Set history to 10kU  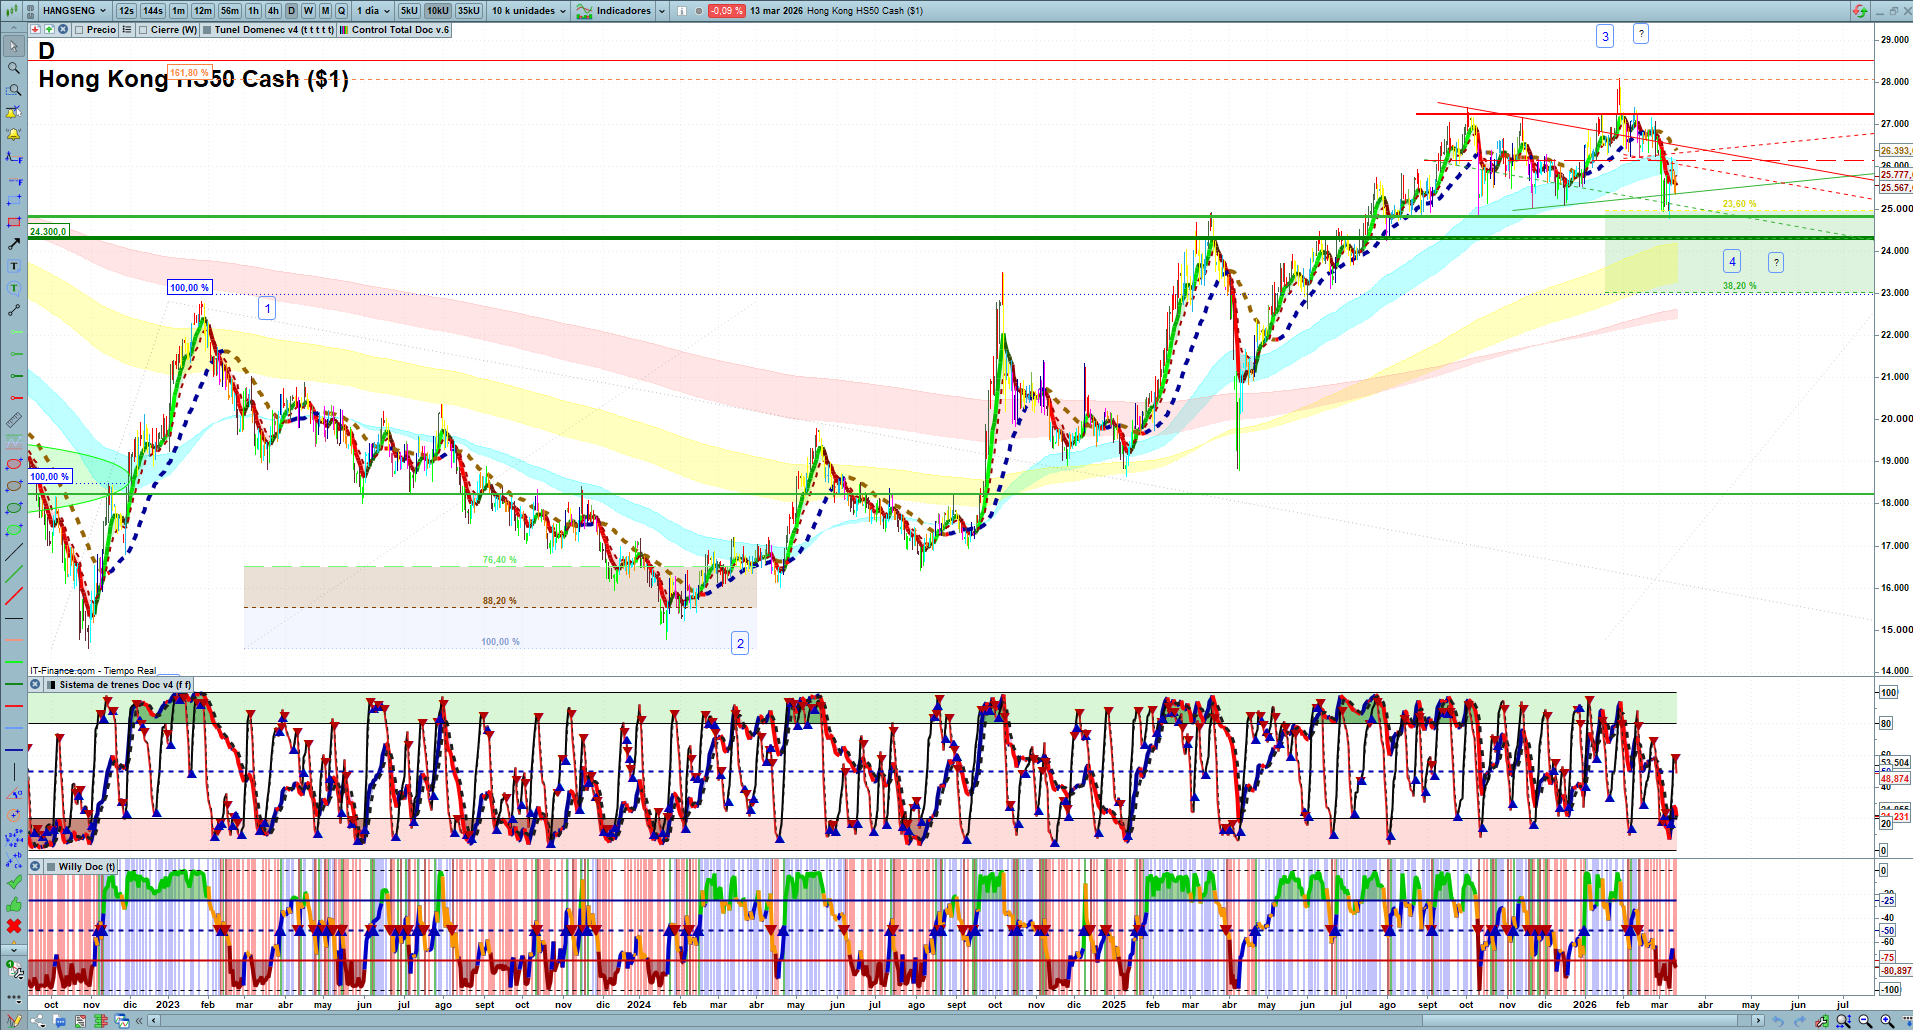(x=438, y=11)
